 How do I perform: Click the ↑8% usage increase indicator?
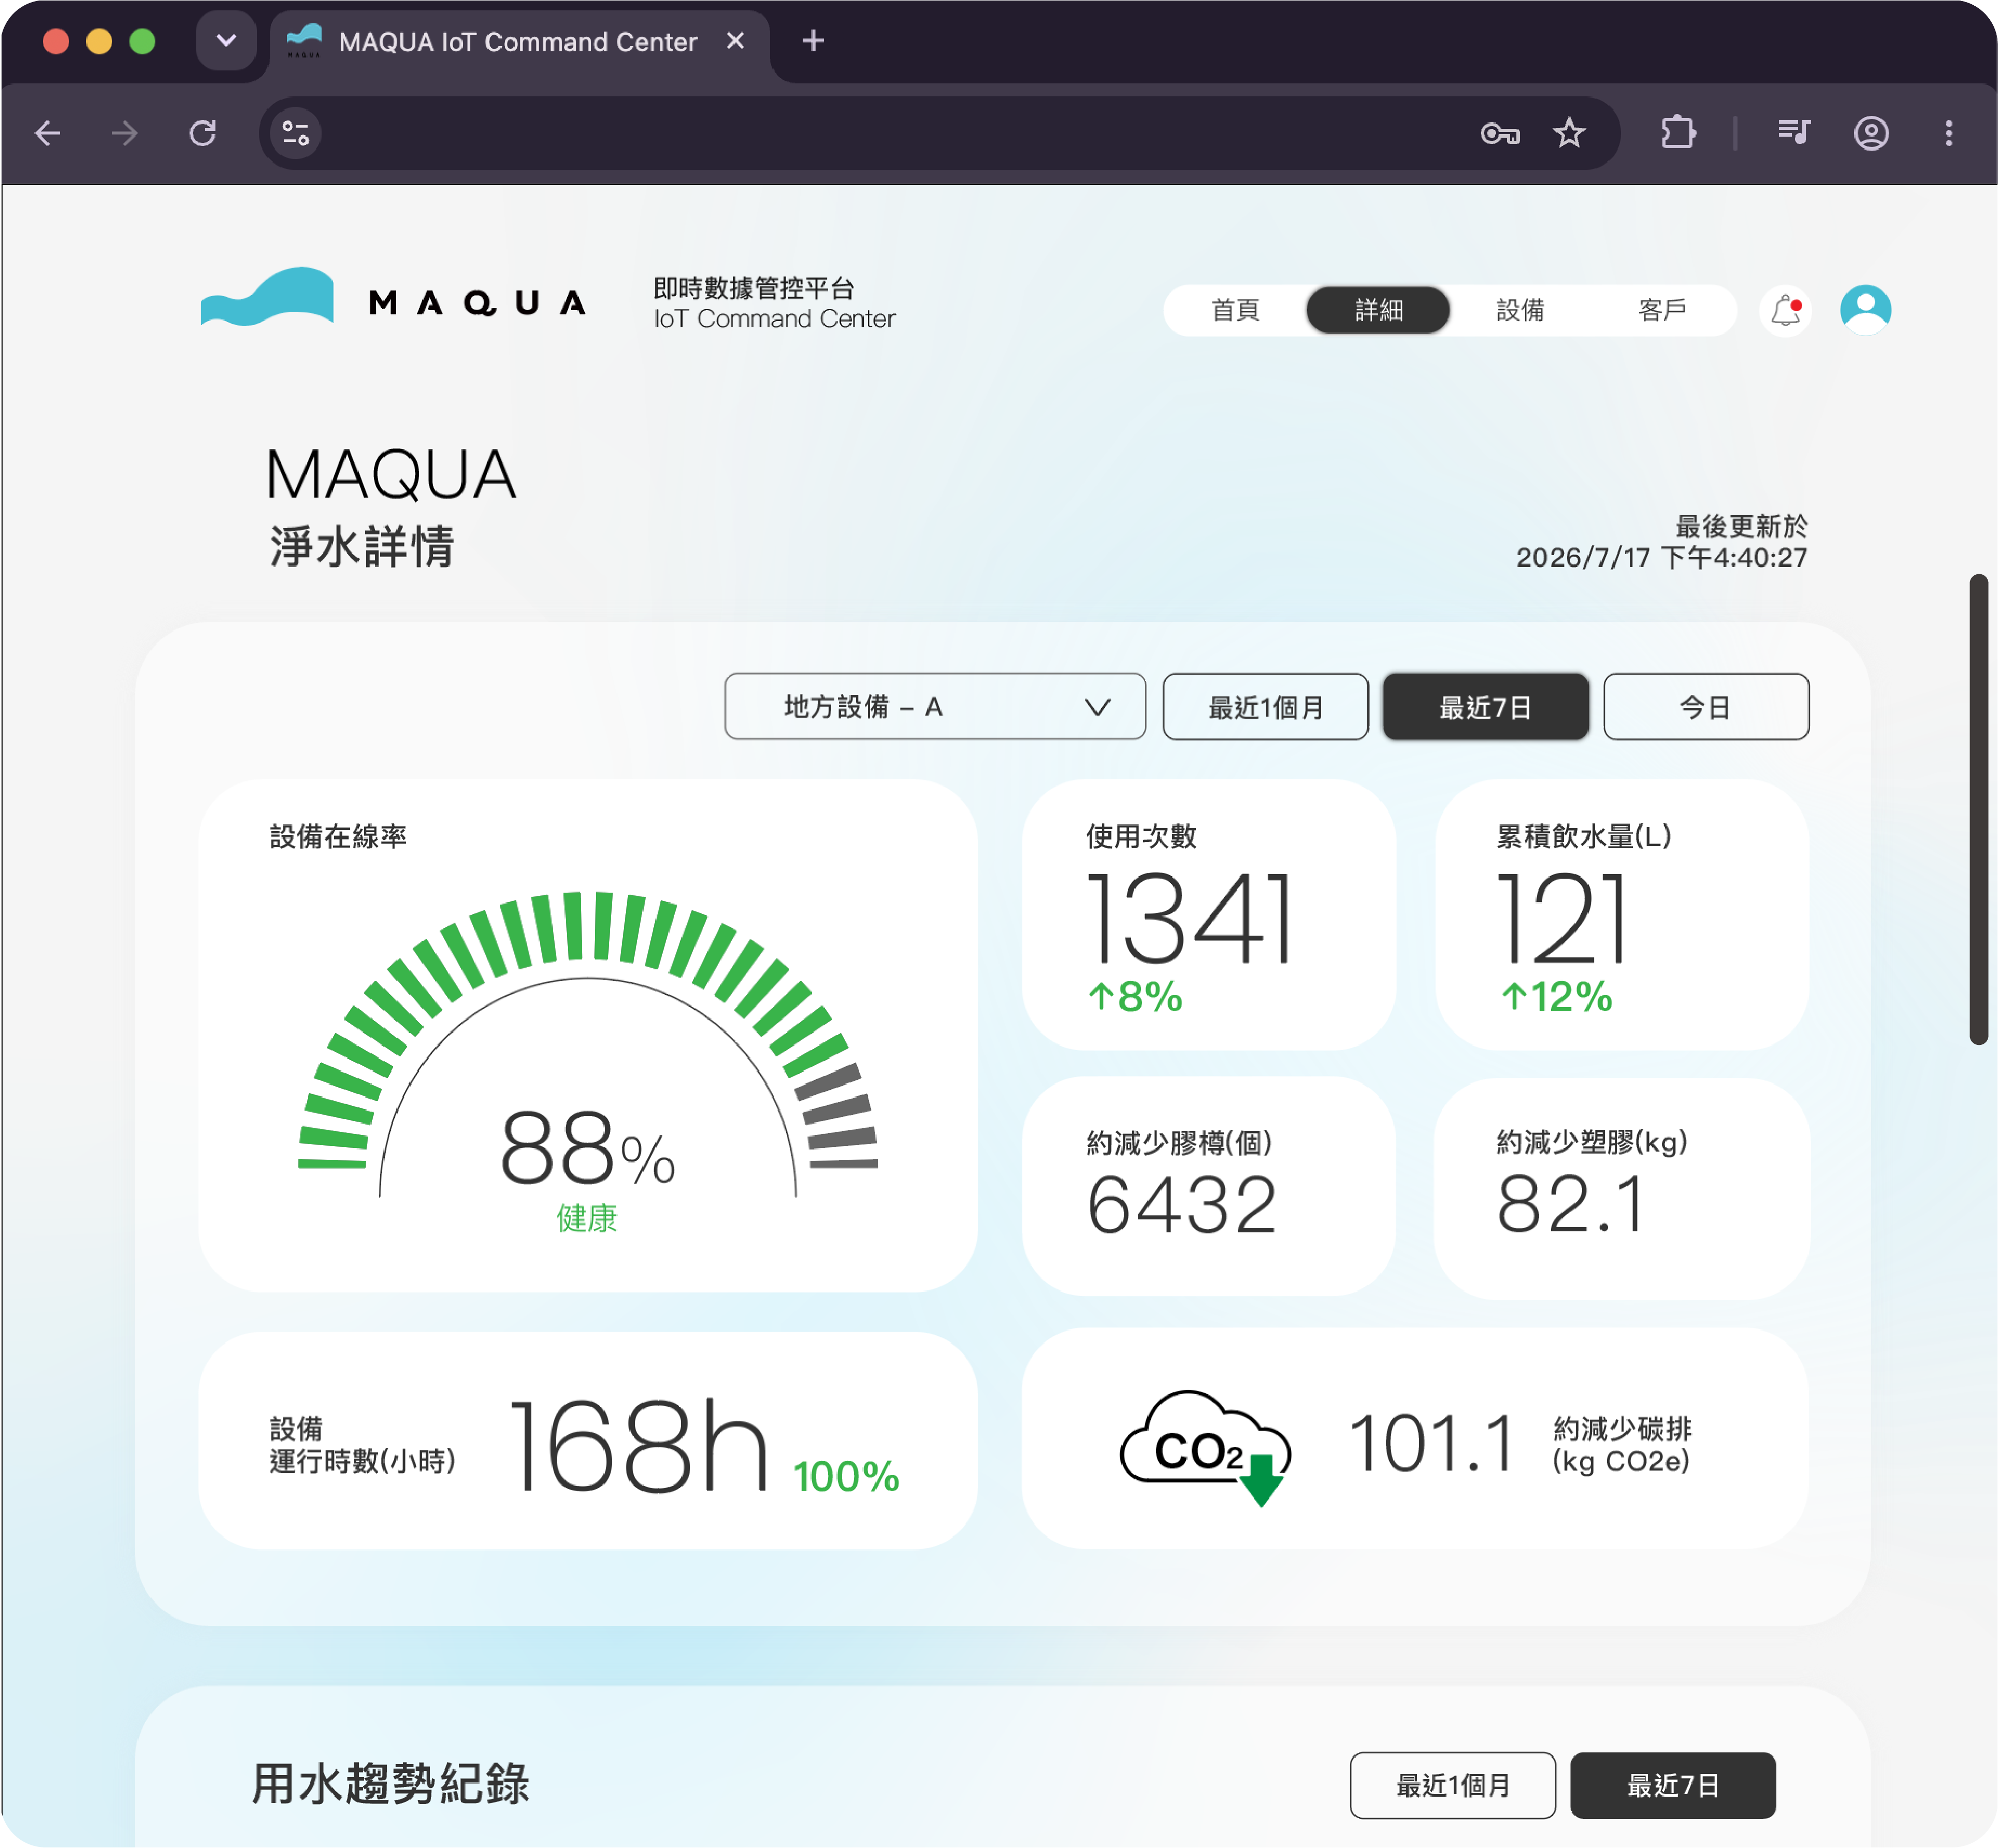tap(1136, 997)
